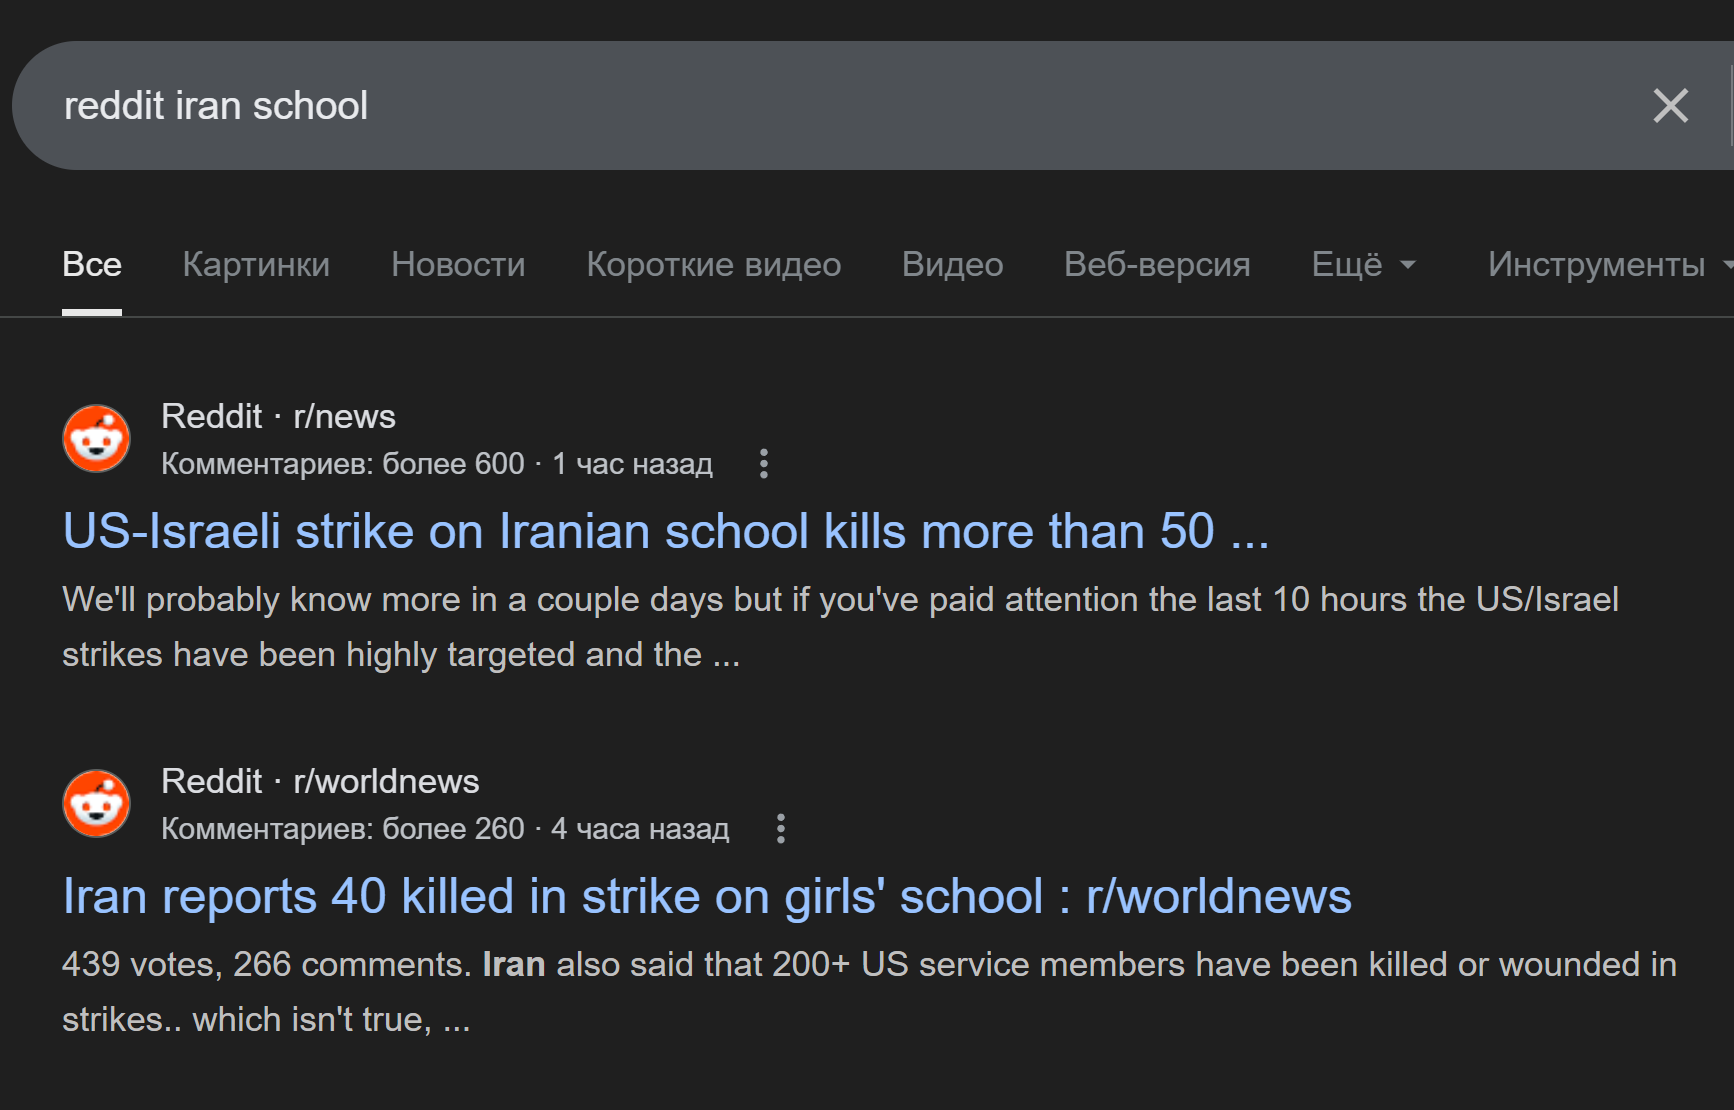
Task: Open 'Iran reports 40 killed in strike' result
Action: point(707,896)
